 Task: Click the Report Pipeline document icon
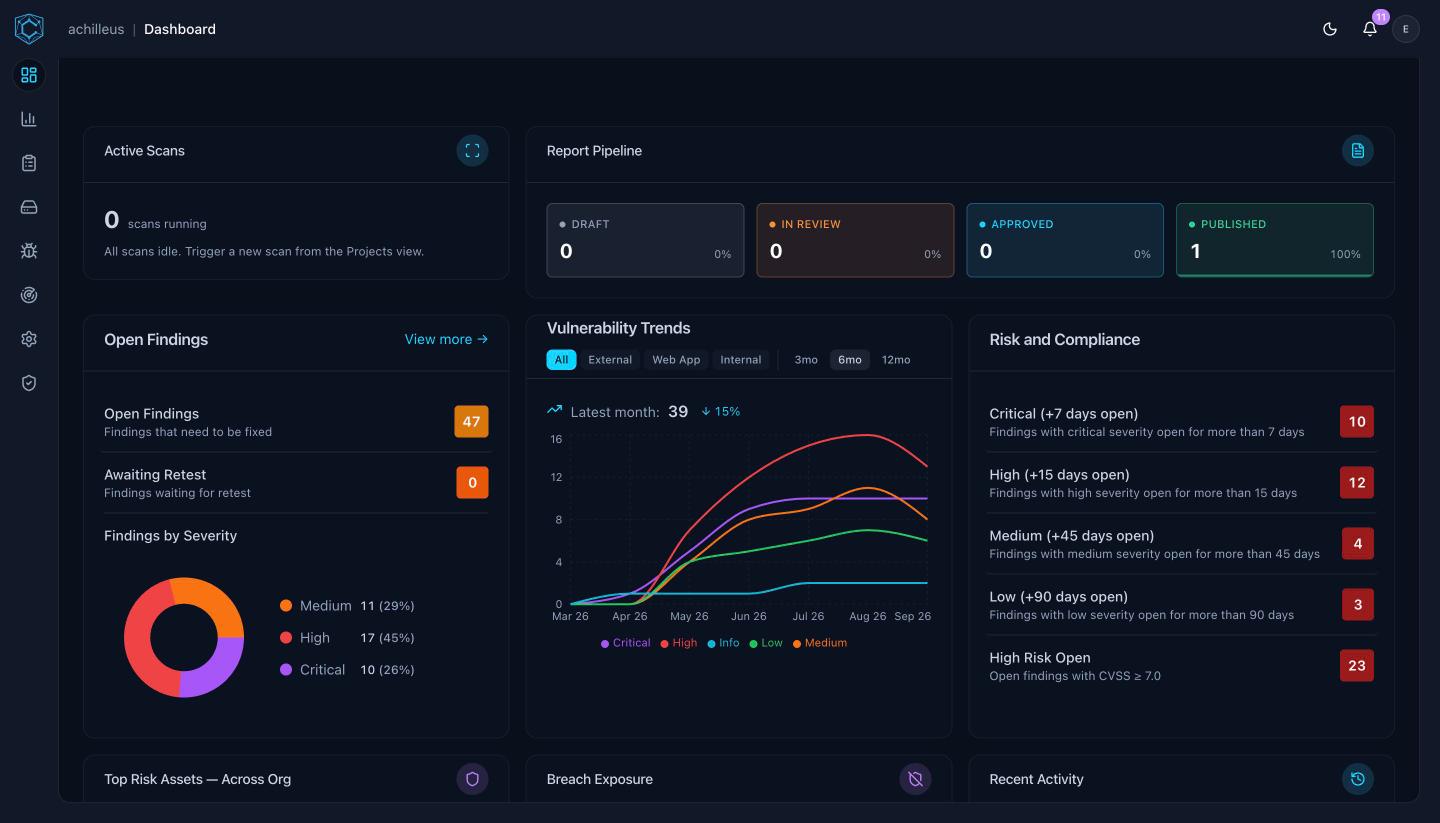click(1358, 151)
